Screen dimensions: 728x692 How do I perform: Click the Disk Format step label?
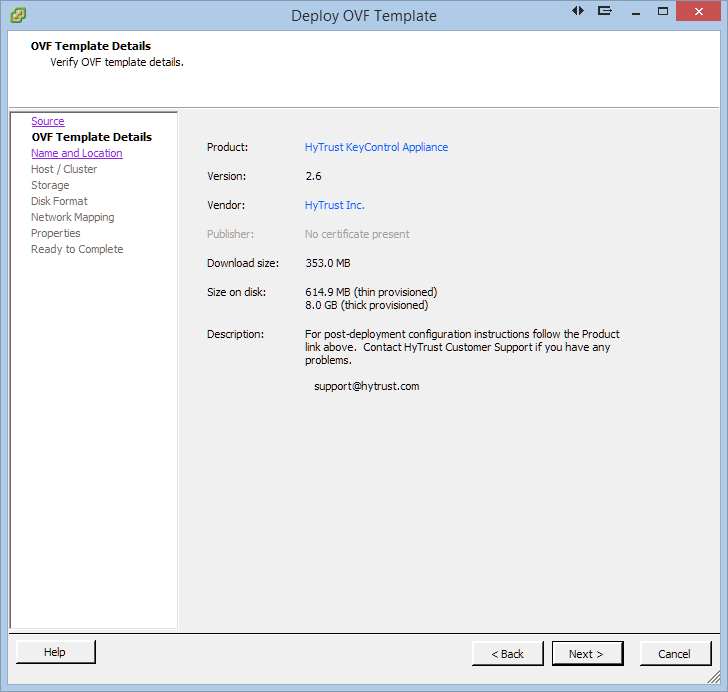[x=59, y=201]
